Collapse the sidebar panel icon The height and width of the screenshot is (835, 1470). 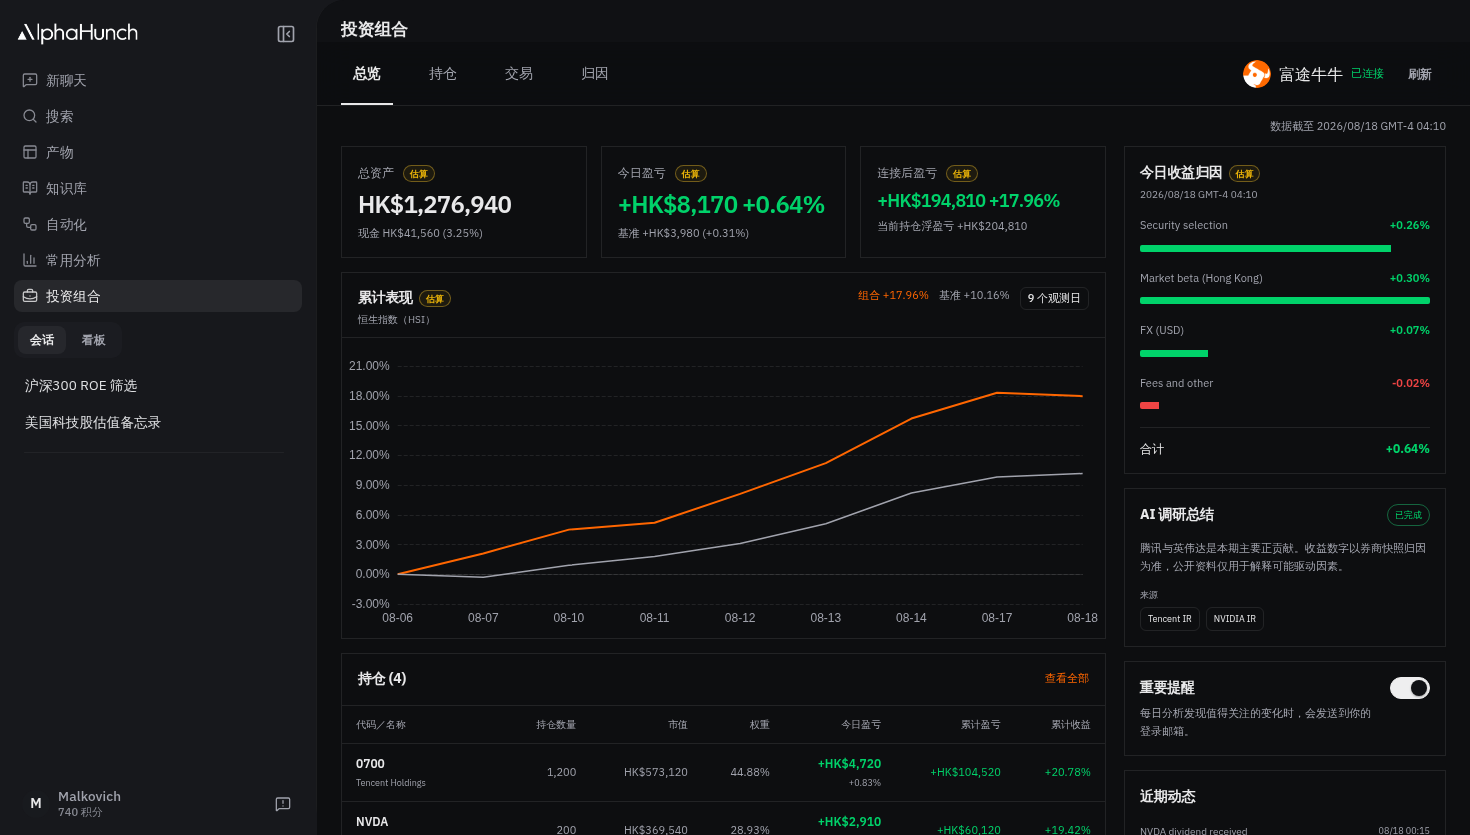[x=286, y=34]
